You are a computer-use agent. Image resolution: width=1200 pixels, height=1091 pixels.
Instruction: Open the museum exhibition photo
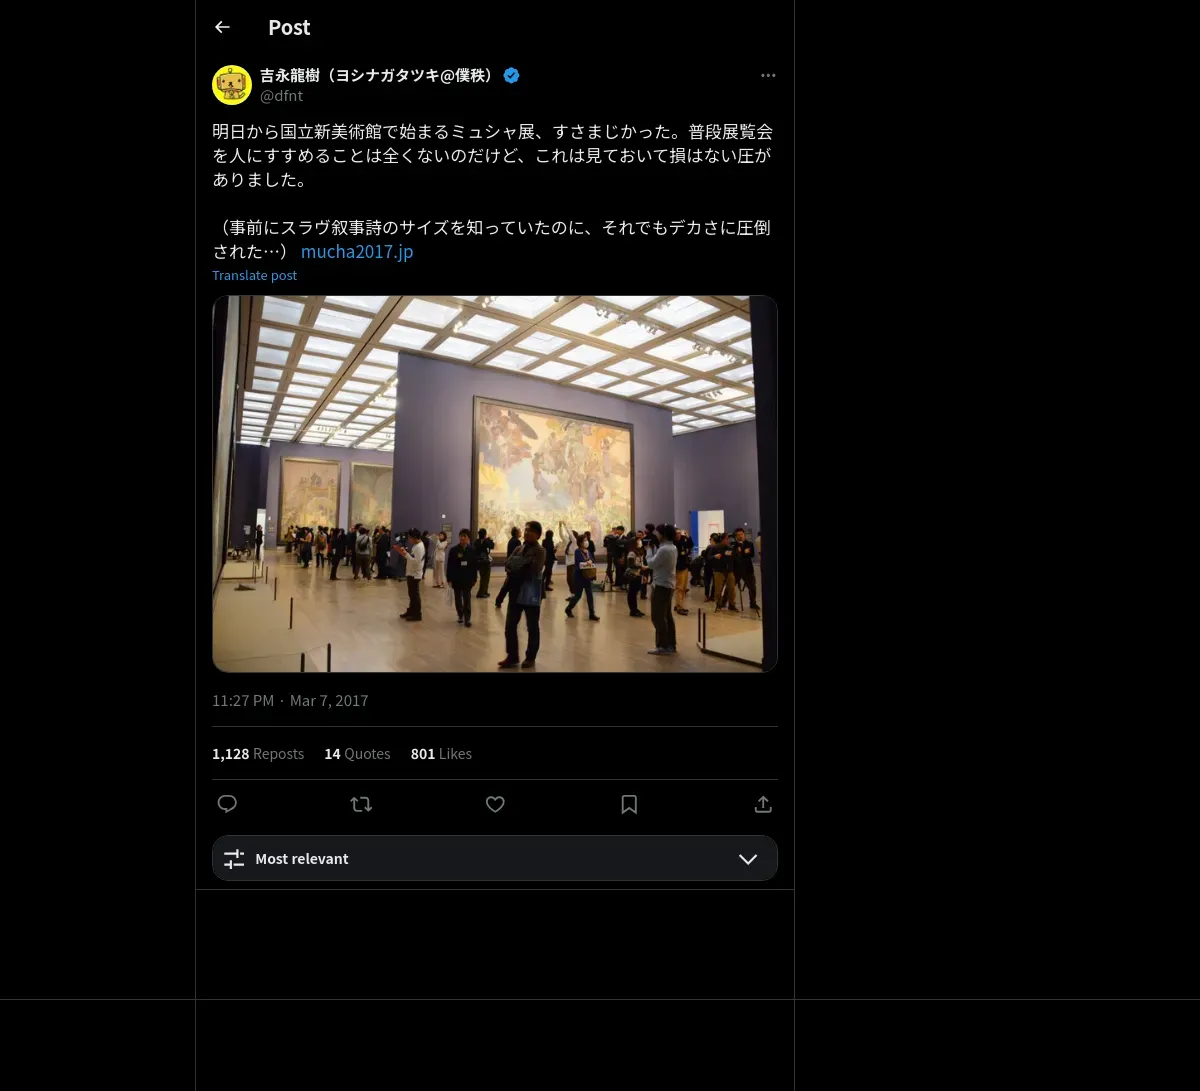tap(495, 484)
